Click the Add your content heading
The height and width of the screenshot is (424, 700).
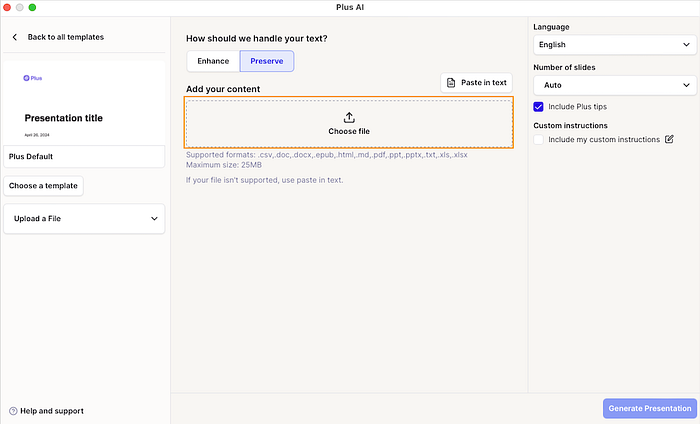point(223,89)
